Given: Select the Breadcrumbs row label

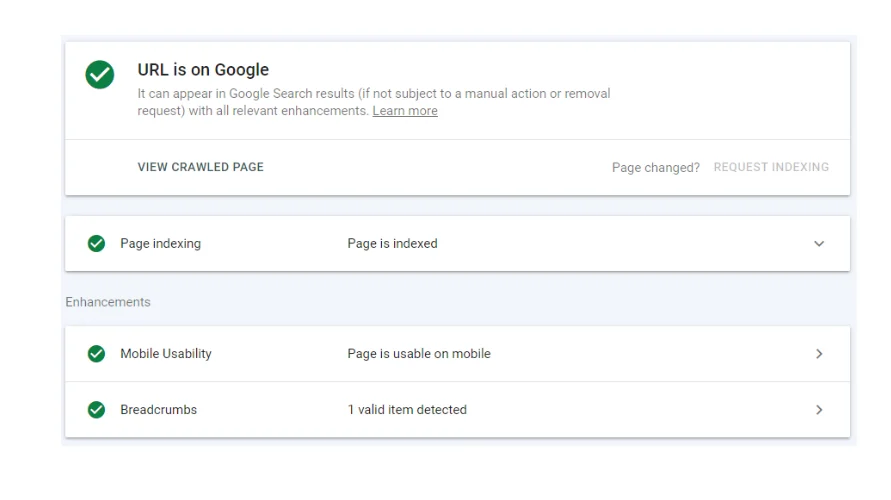Looking at the screenshot, I should coord(158,410).
